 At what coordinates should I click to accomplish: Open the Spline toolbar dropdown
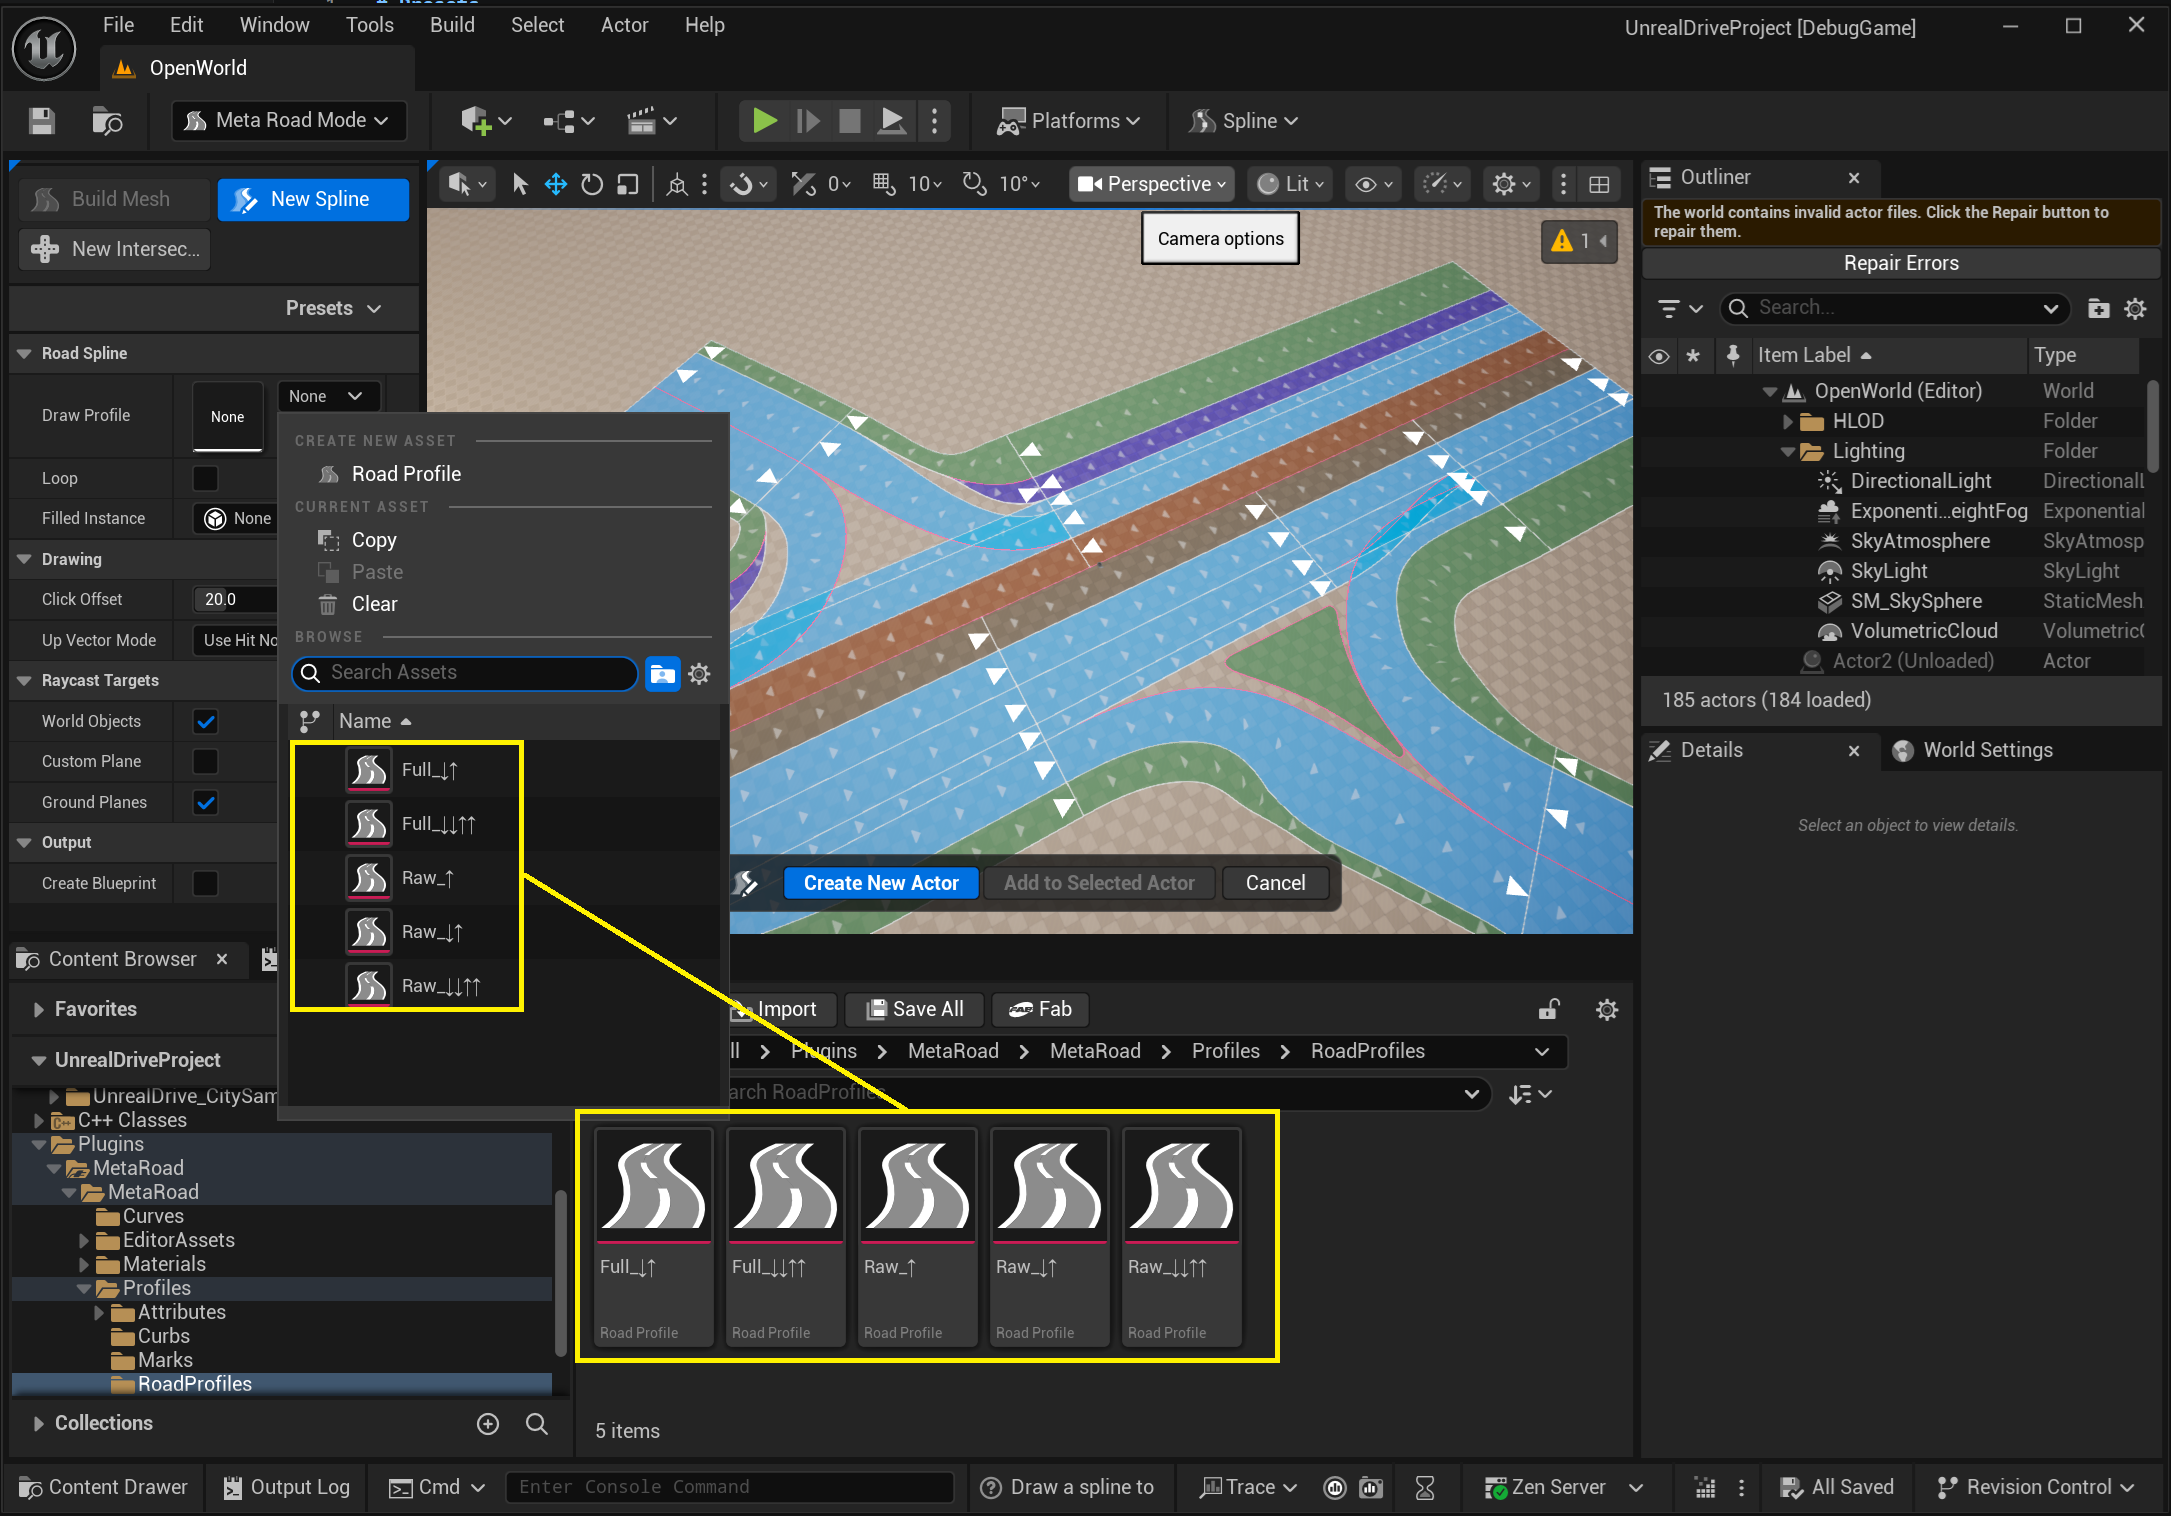click(x=1243, y=121)
